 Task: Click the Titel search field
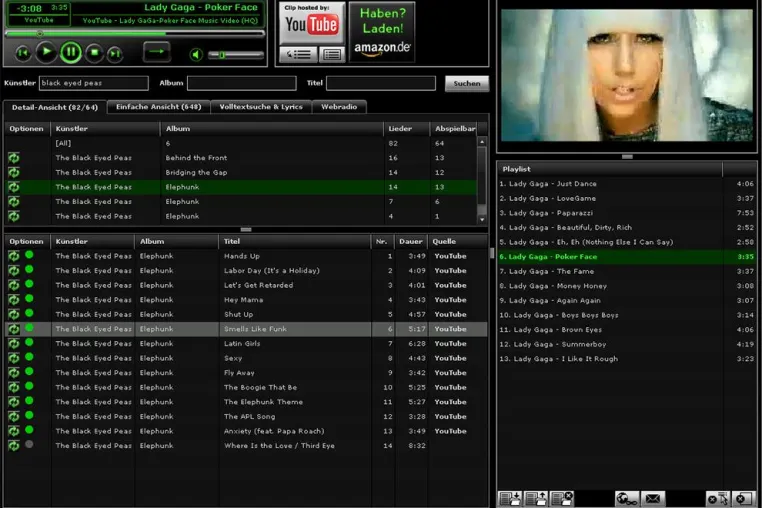381,83
